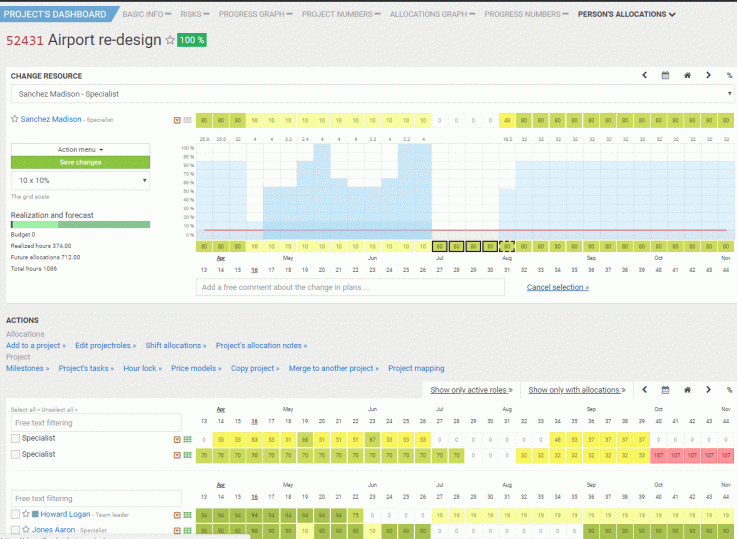Jump to home date in Change Resource panel
Image resolution: width=737 pixels, height=539 pixels.
687,75
